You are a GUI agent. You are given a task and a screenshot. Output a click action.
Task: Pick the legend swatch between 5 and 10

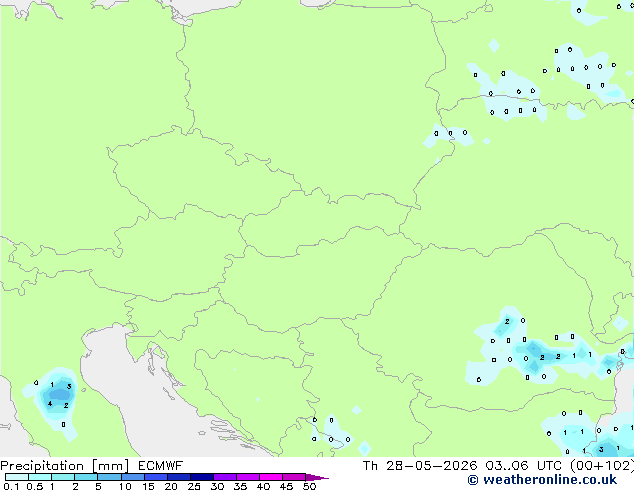(109, 477)
